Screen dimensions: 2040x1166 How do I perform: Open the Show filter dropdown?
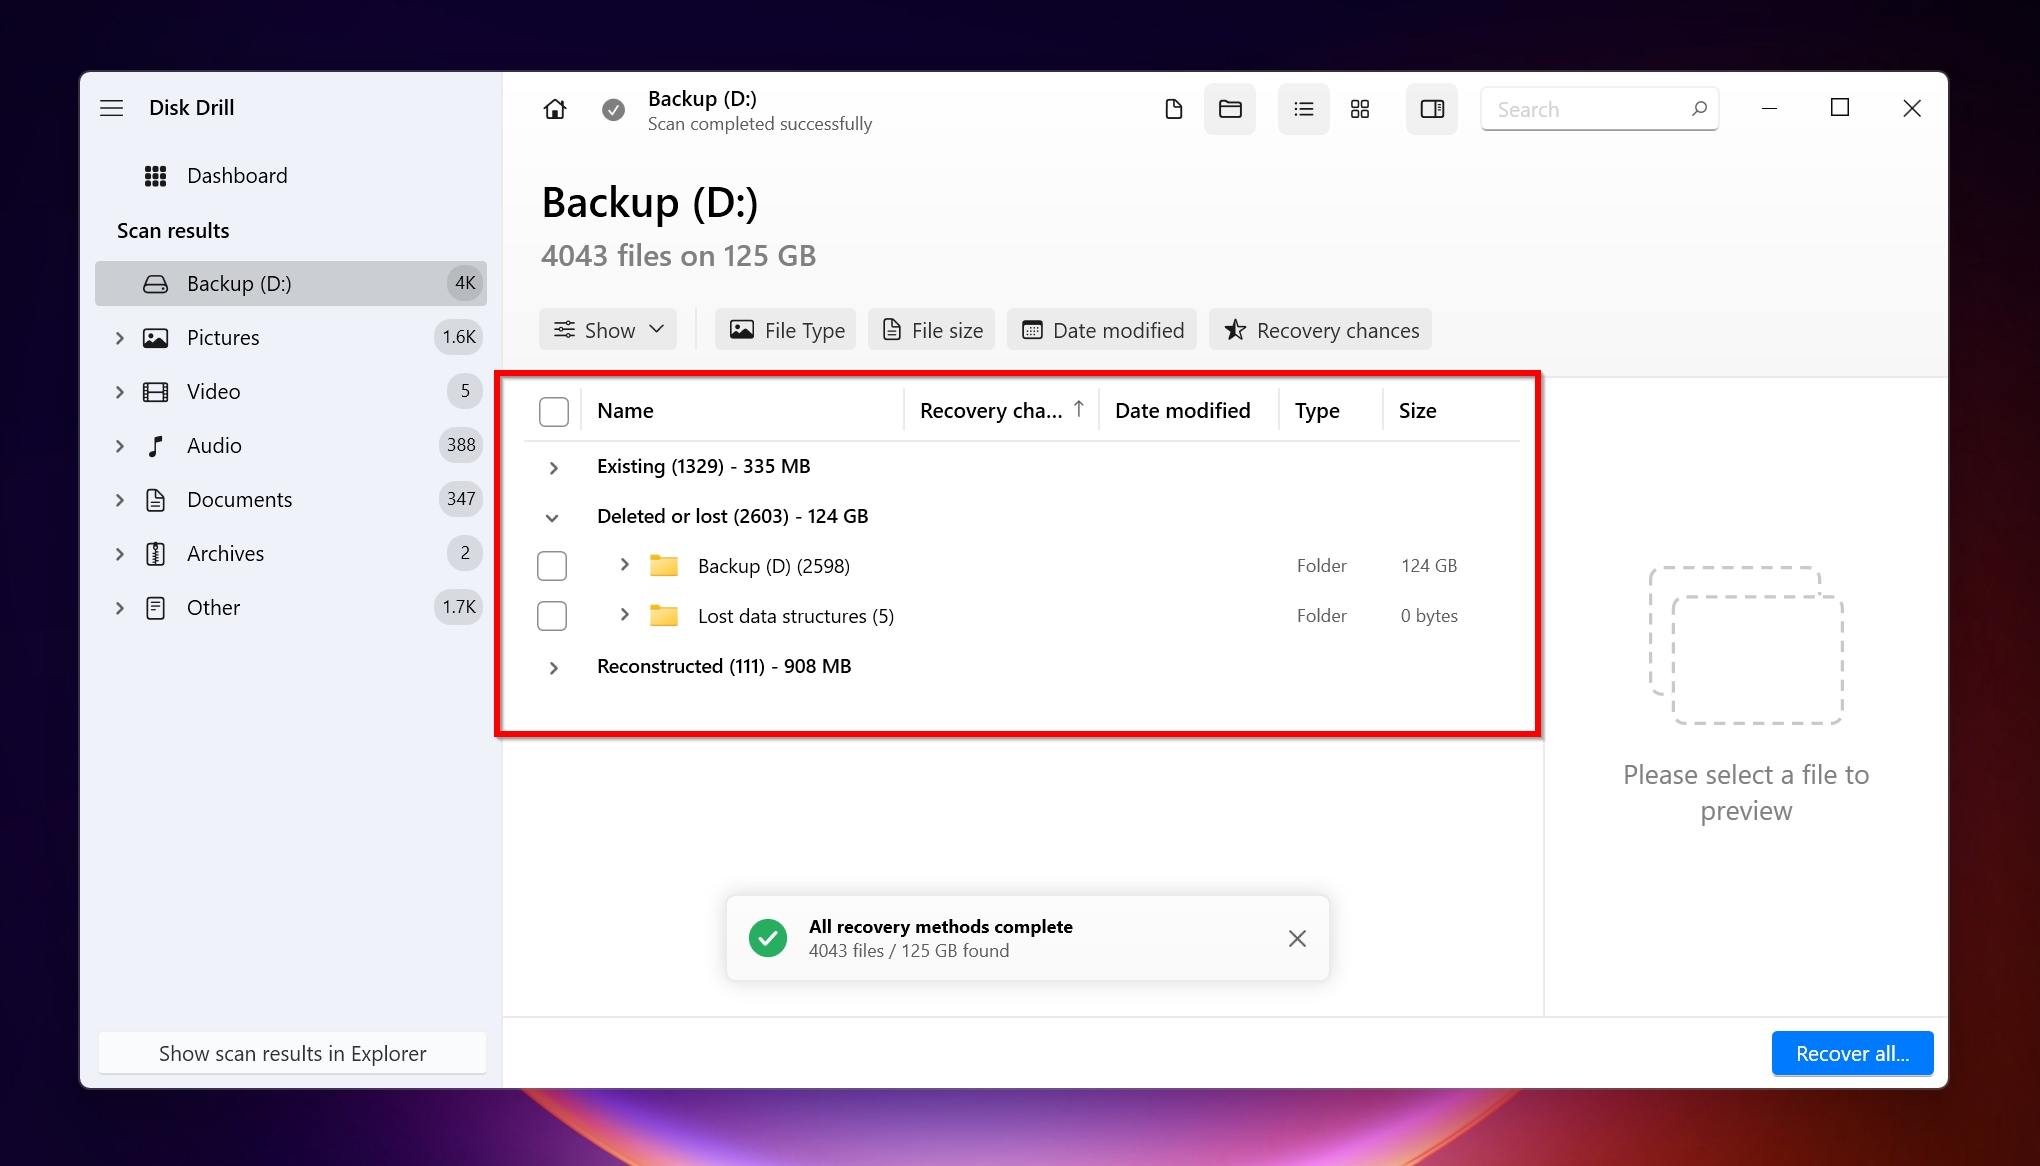coord(608,330)
